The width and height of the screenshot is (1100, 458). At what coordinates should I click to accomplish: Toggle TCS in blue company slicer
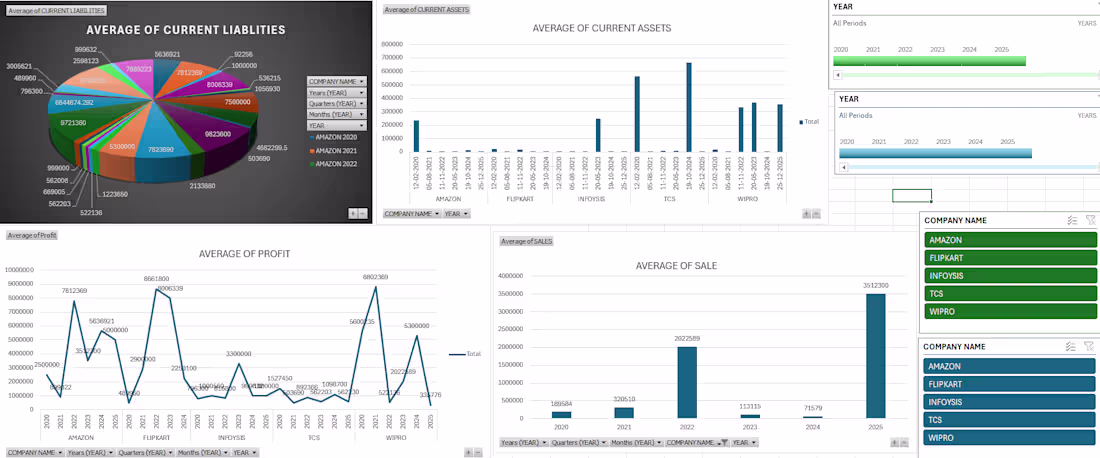tap(1010, 420)
